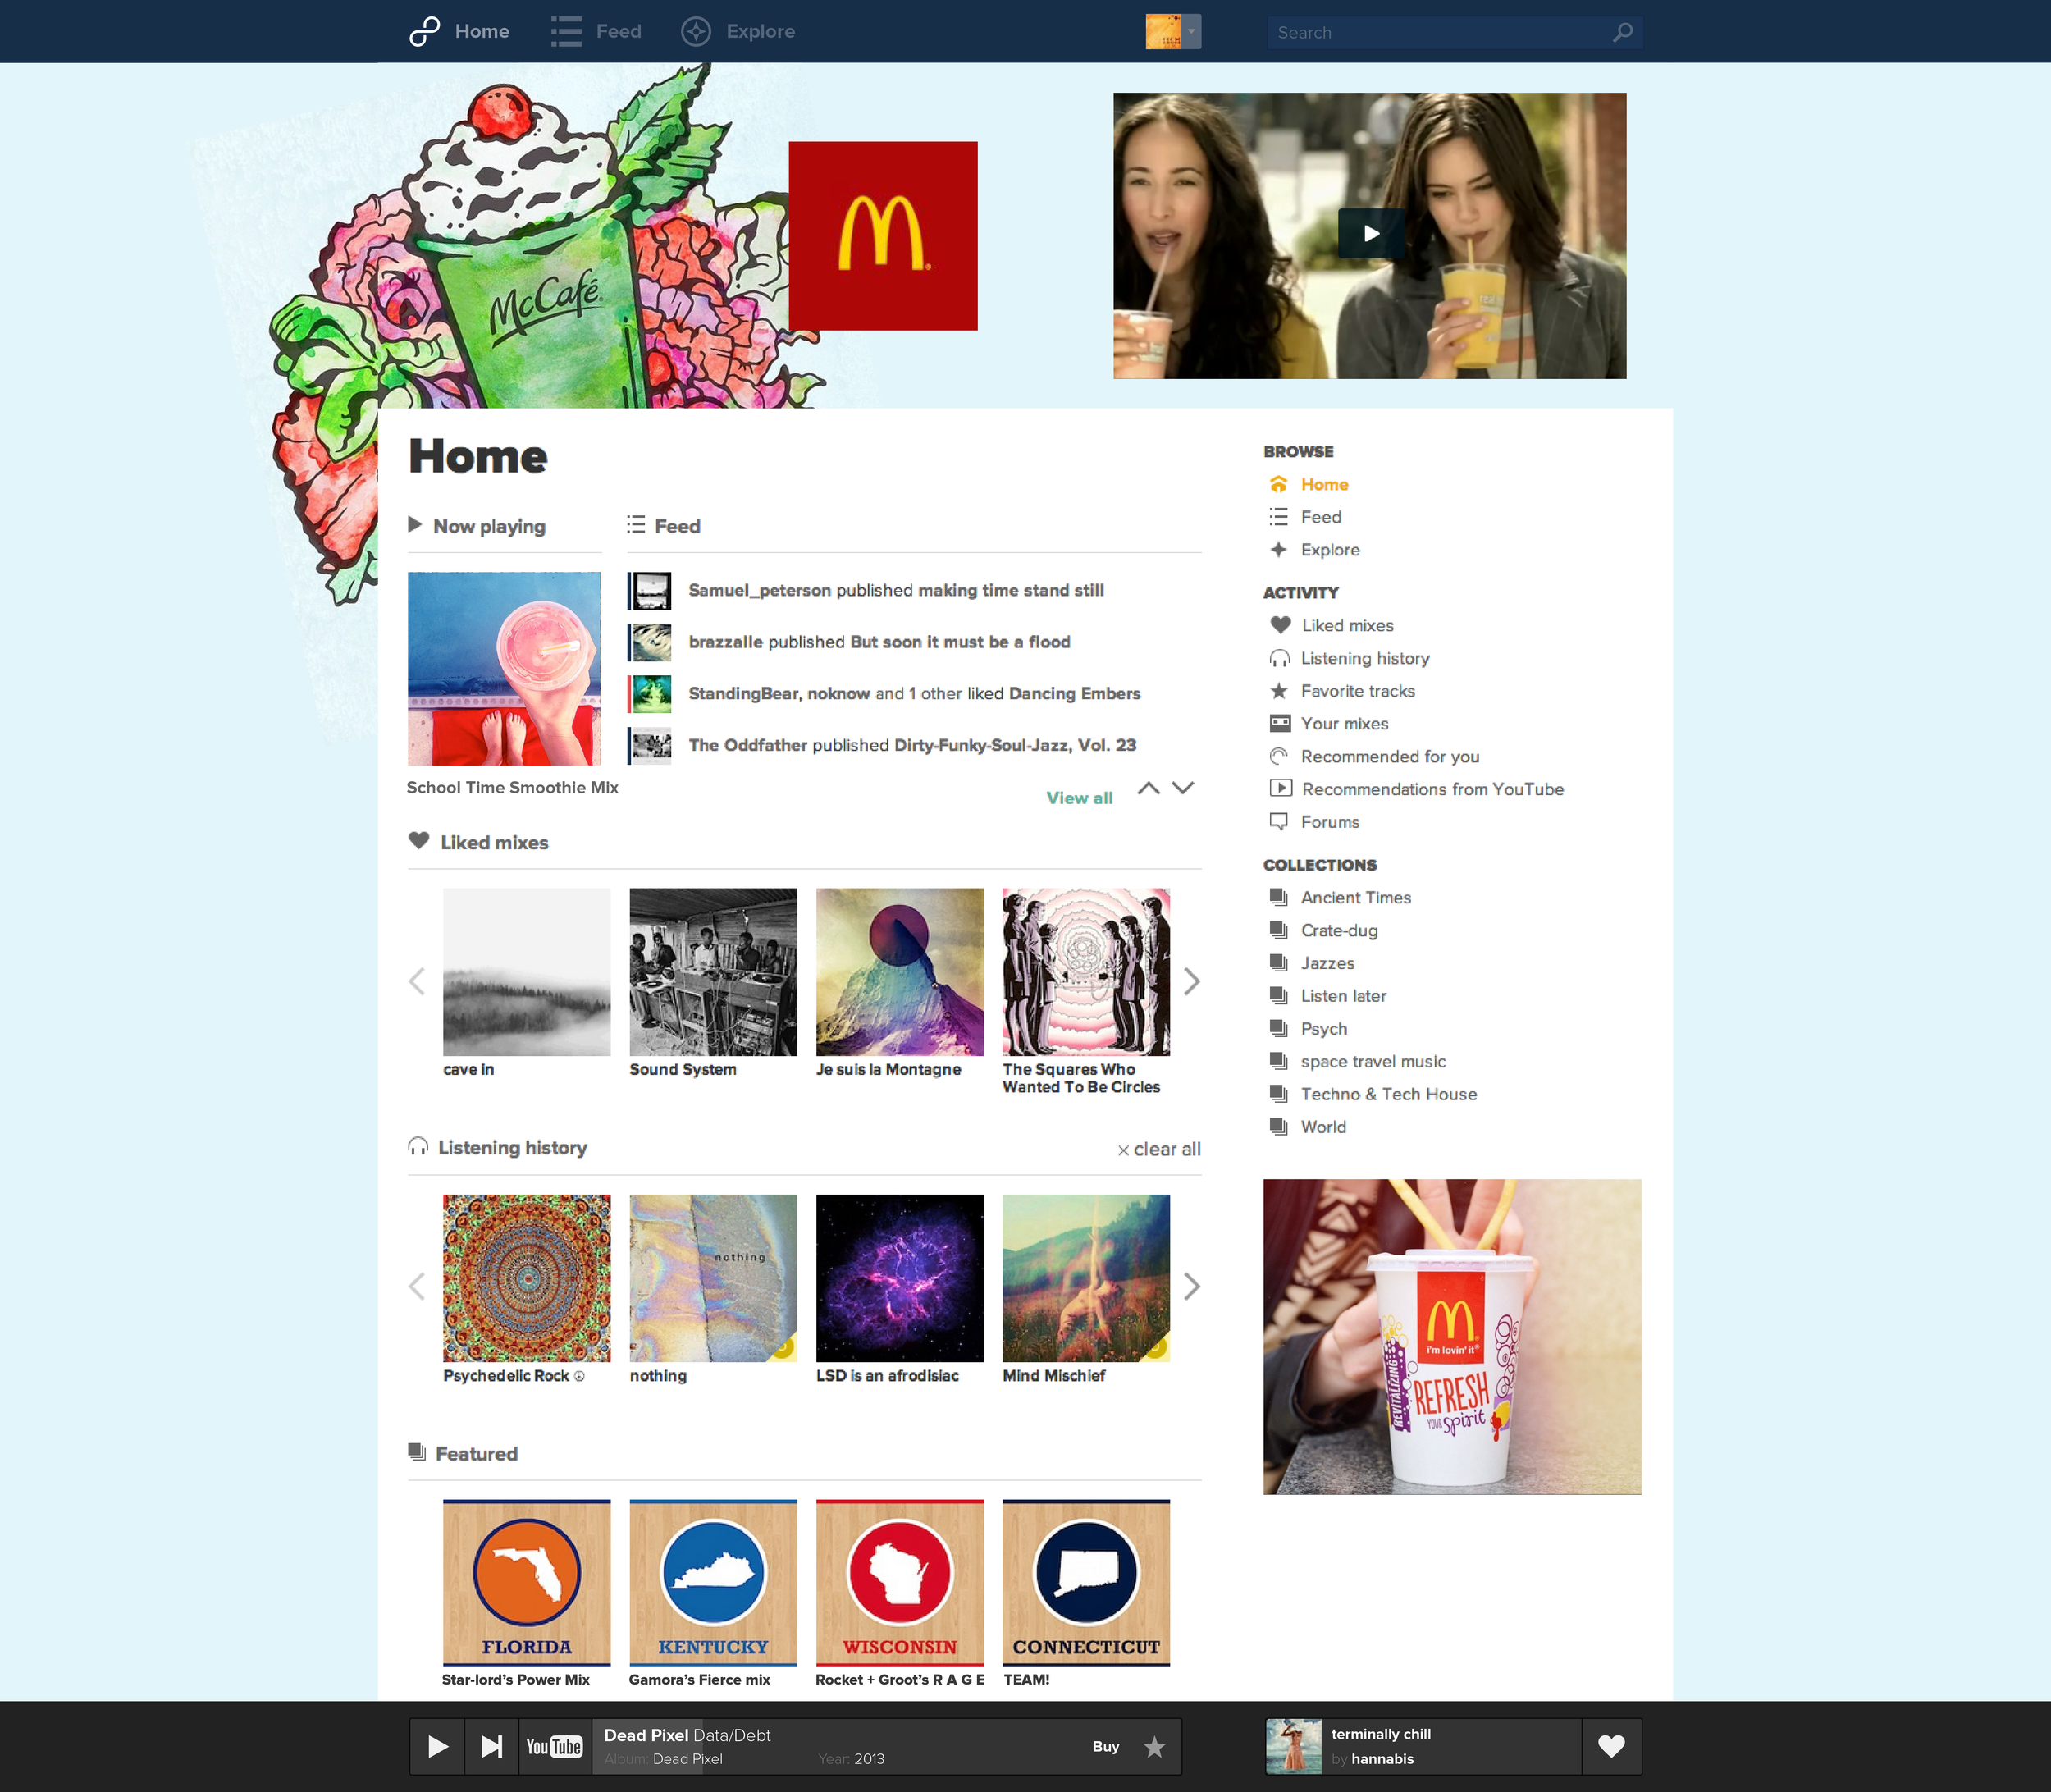Open the nothing mix cover
Viewport: 2051px width, 1792px height.
tap(713, 1278)
